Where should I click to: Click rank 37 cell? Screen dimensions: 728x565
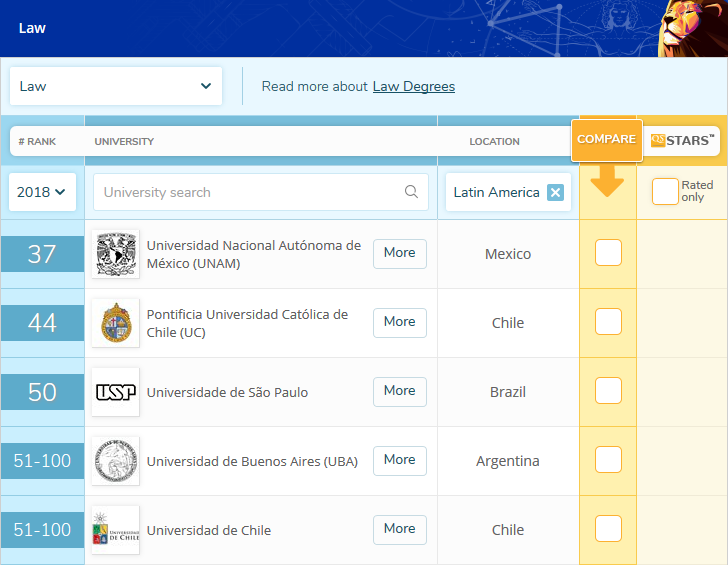[x=42, y=254]
